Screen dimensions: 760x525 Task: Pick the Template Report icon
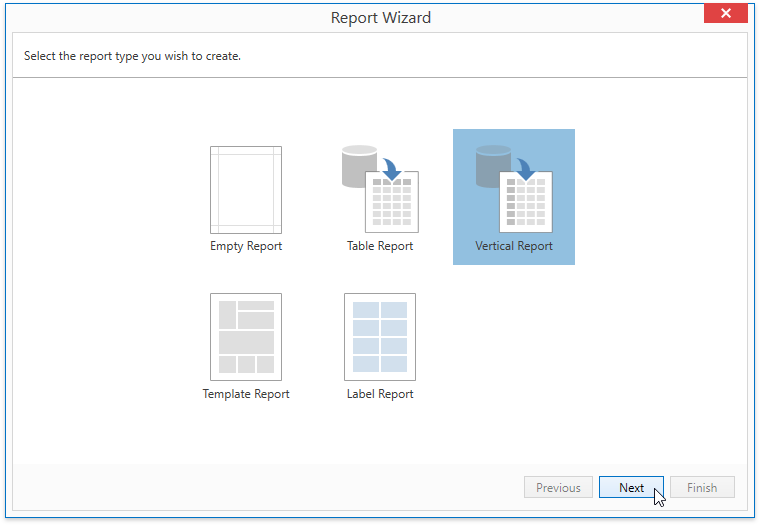(246, 337)
